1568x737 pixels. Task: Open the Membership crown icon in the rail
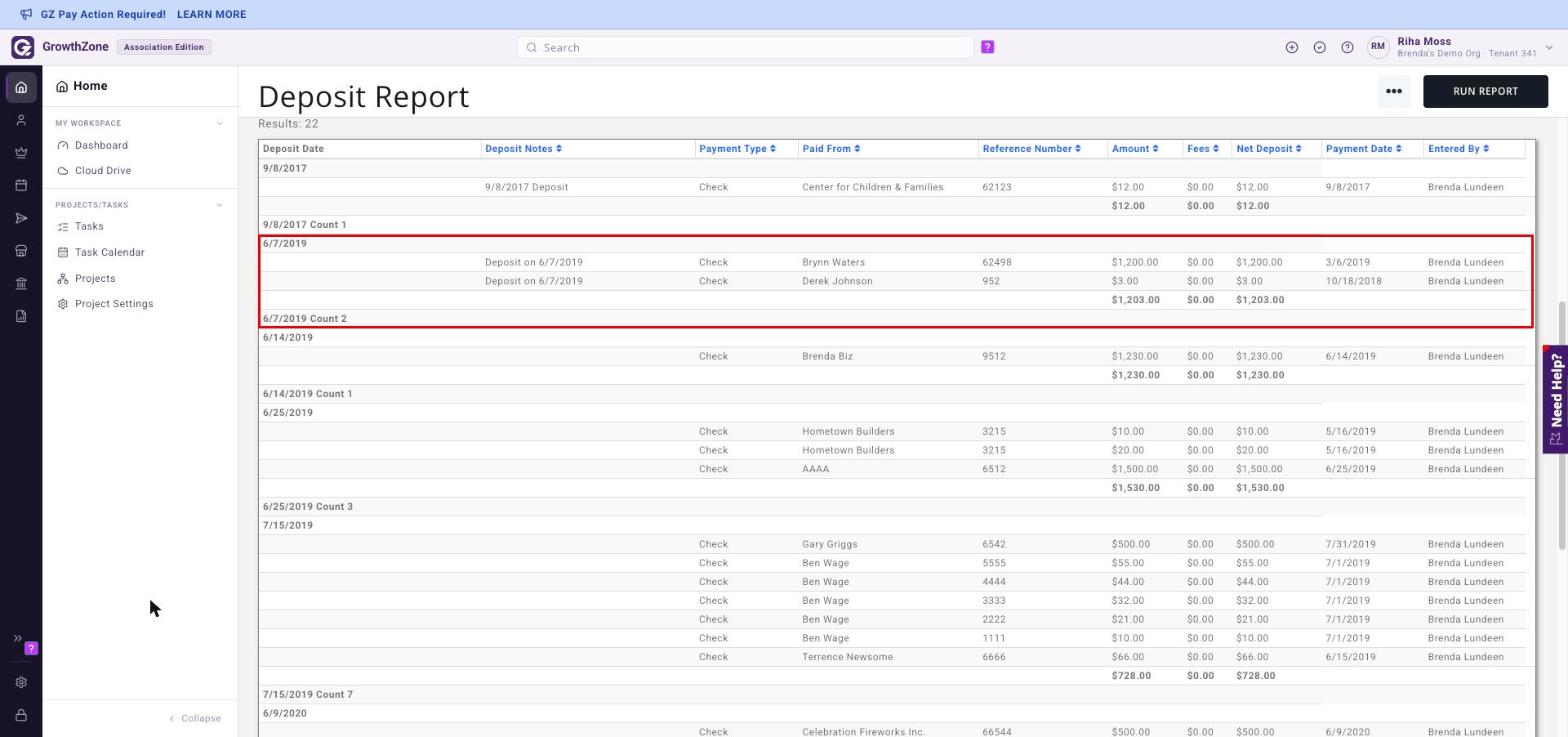(x=21, y=153)
